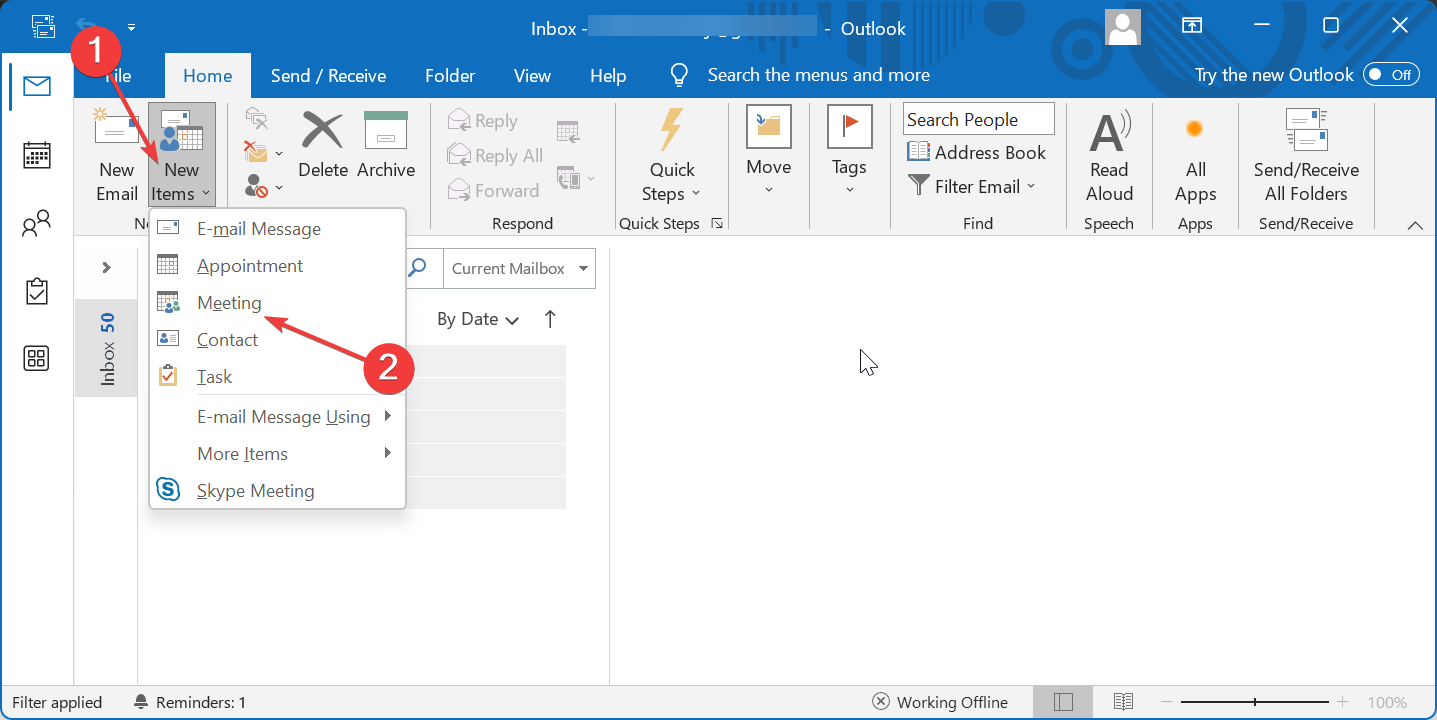
Task: Choose Skype Meeting from the menu
Action: click(x=277, y=491)
